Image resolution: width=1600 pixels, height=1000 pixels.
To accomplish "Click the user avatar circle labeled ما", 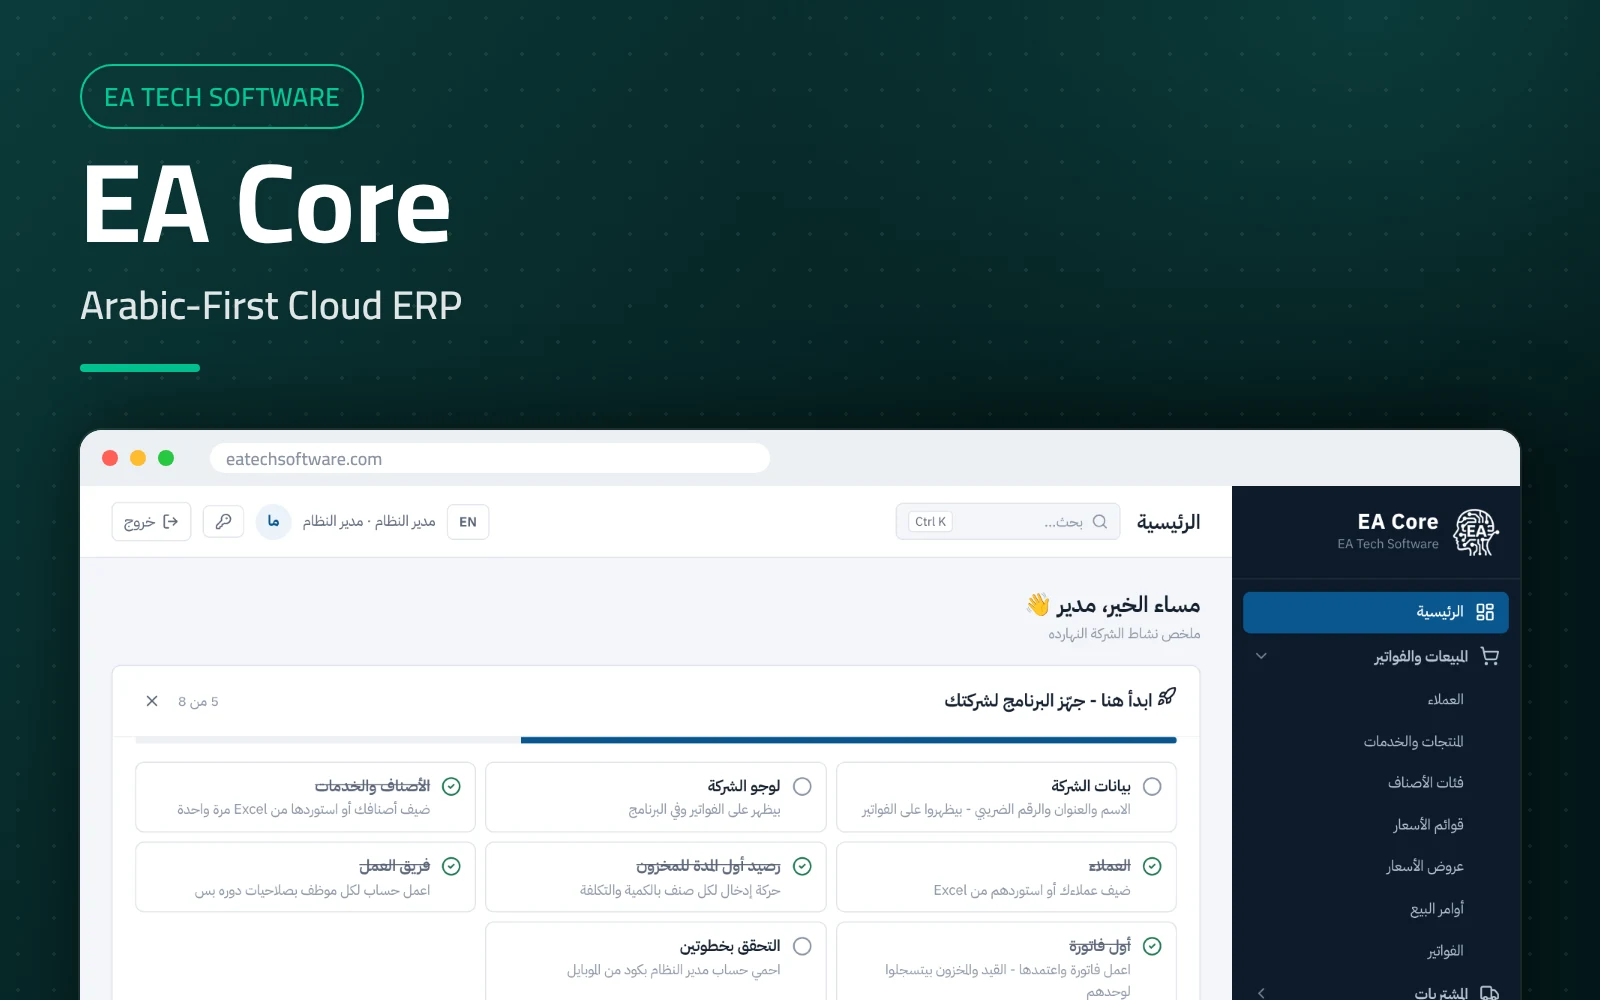I will click(x=273, y=522).
